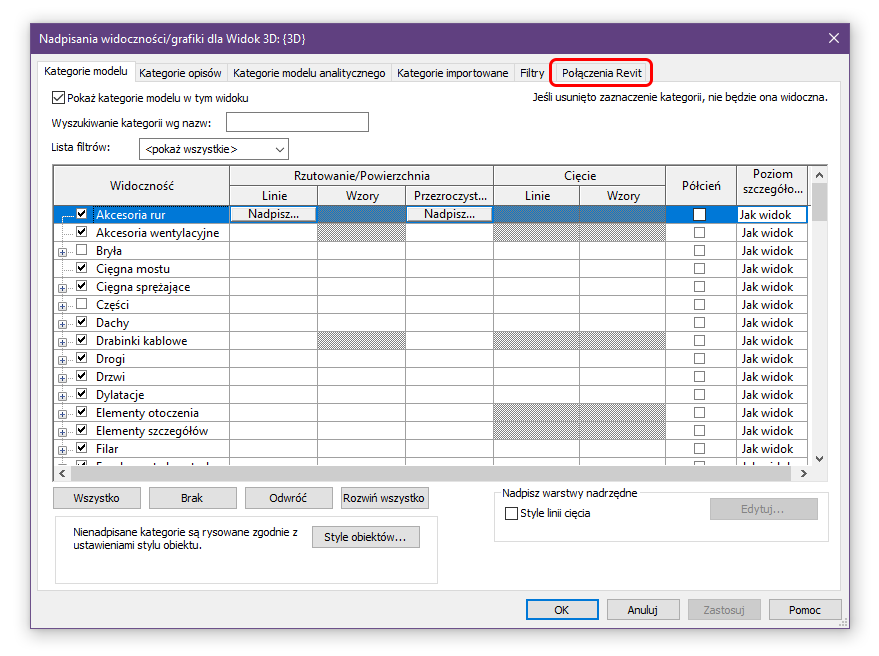
Task: Open the Lista filtrów dropdown
Action: click(214, 149)
